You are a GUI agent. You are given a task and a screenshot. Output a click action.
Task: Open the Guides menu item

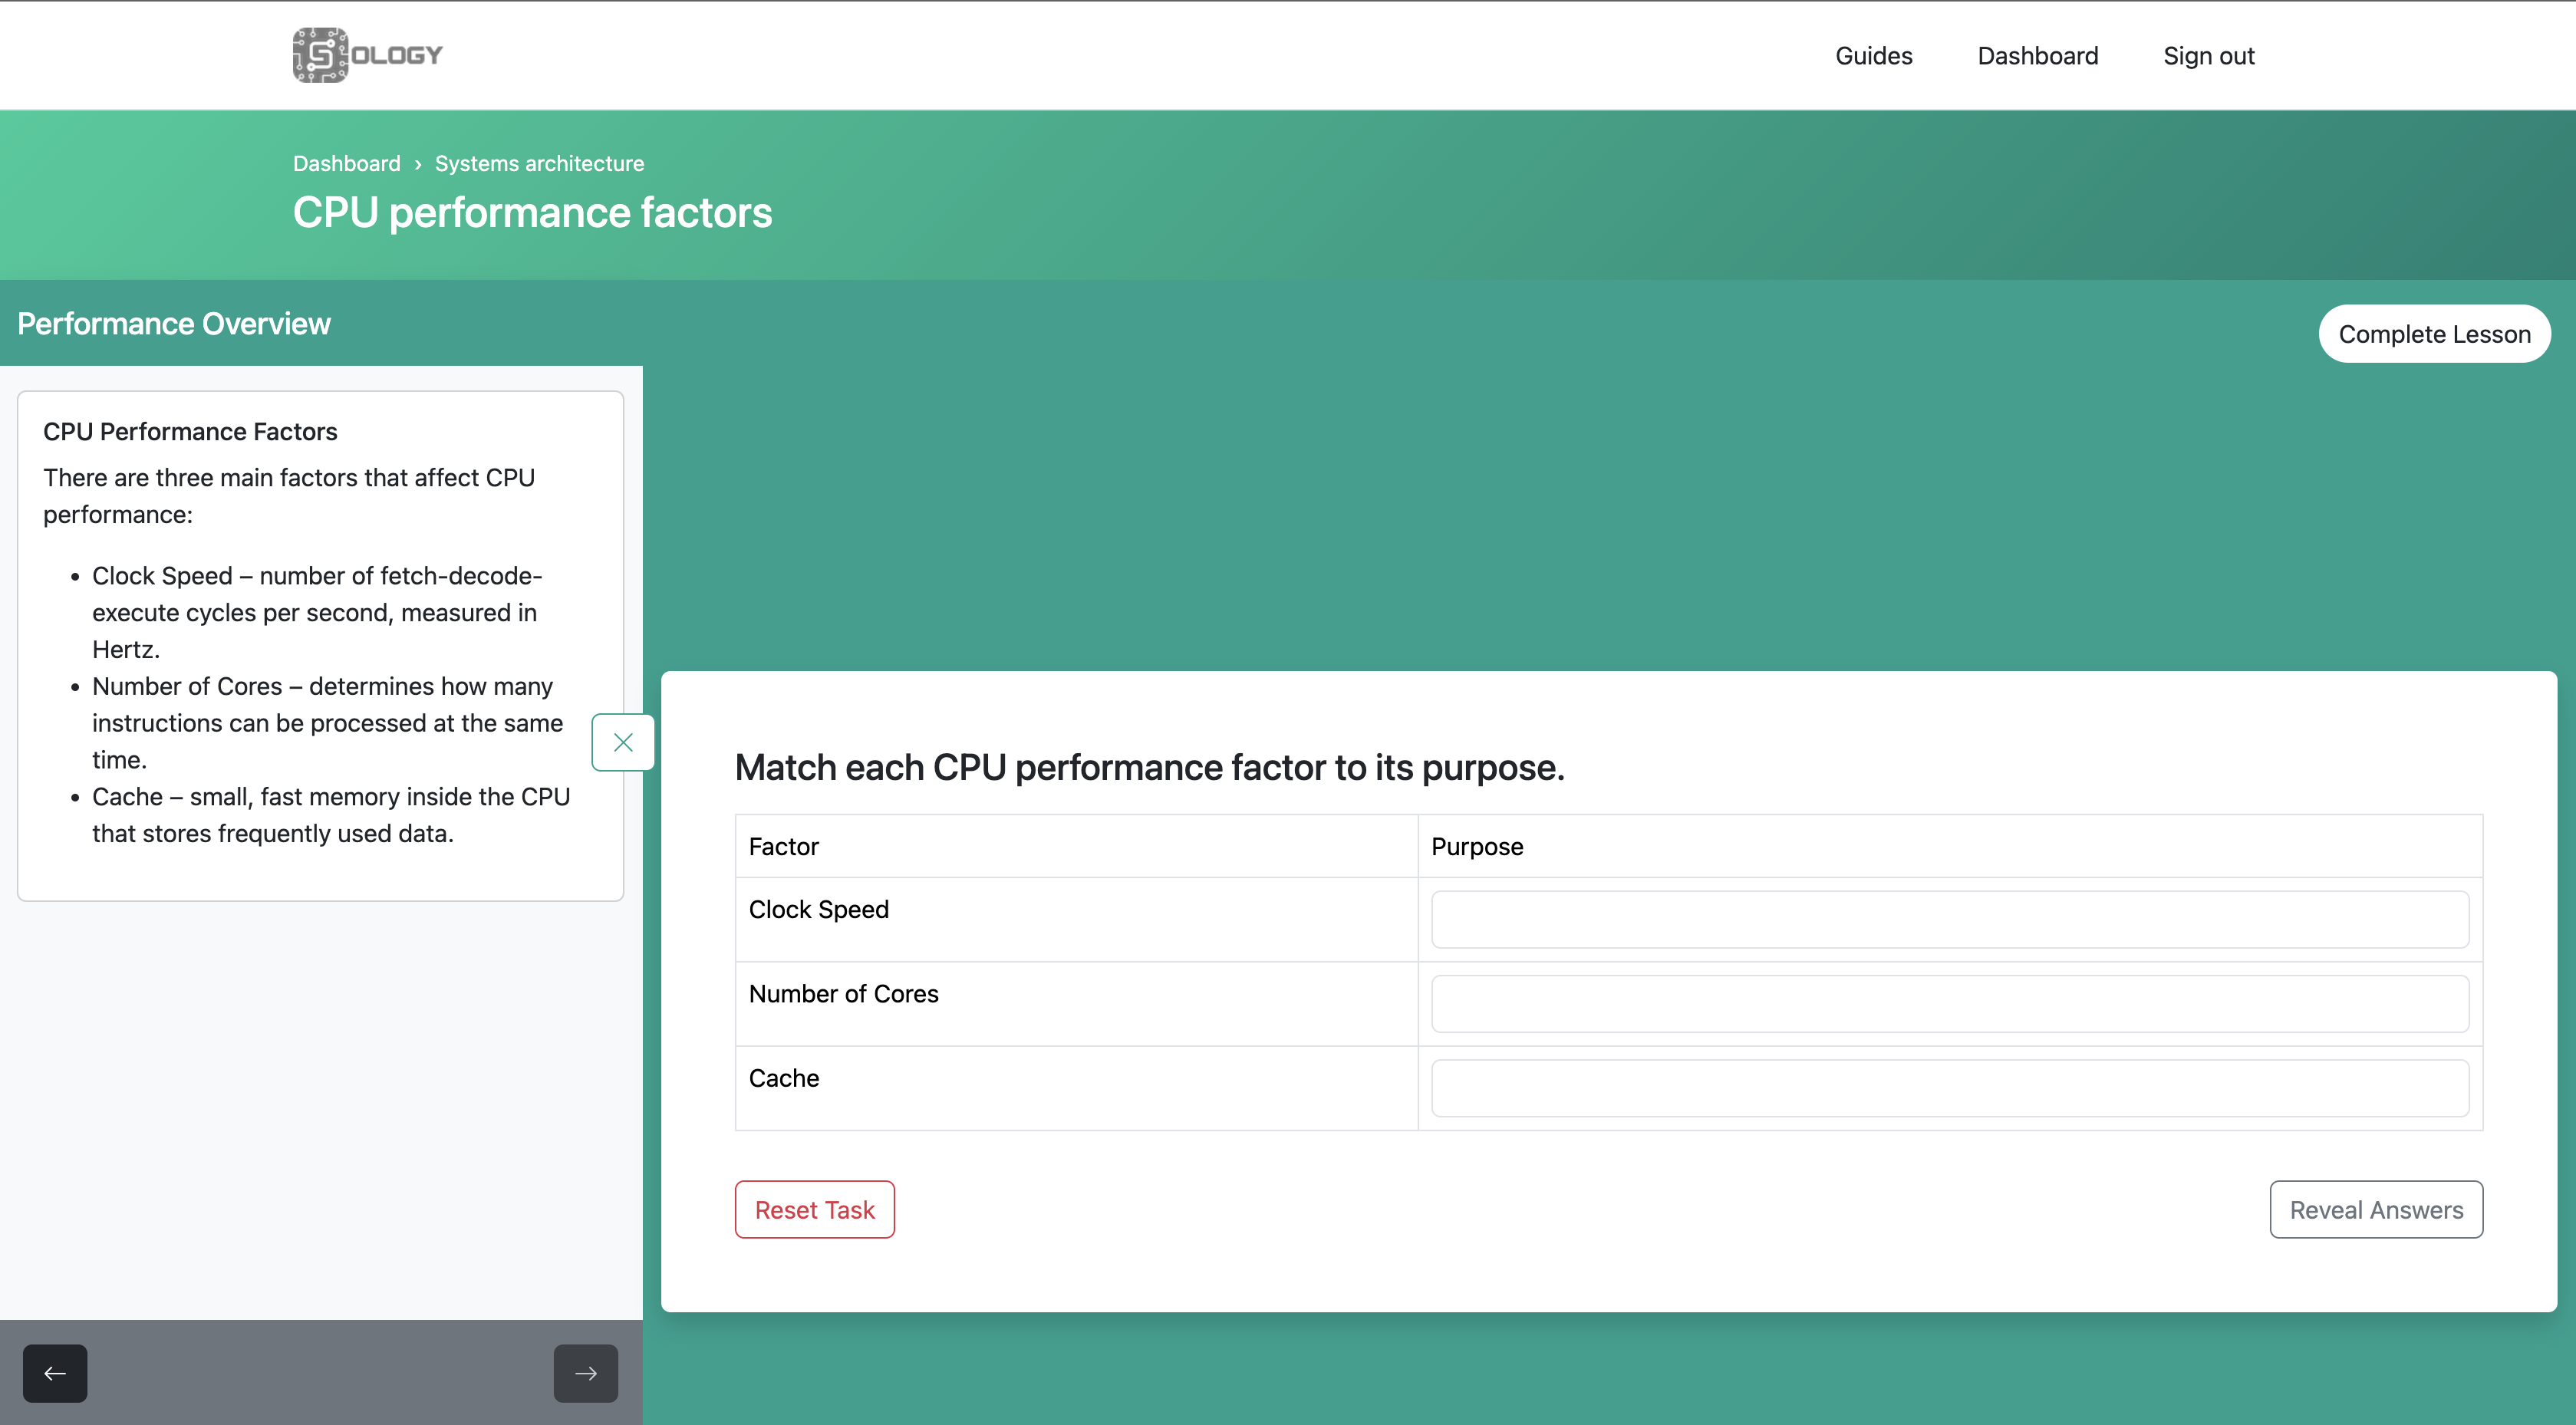(1873, 56)
